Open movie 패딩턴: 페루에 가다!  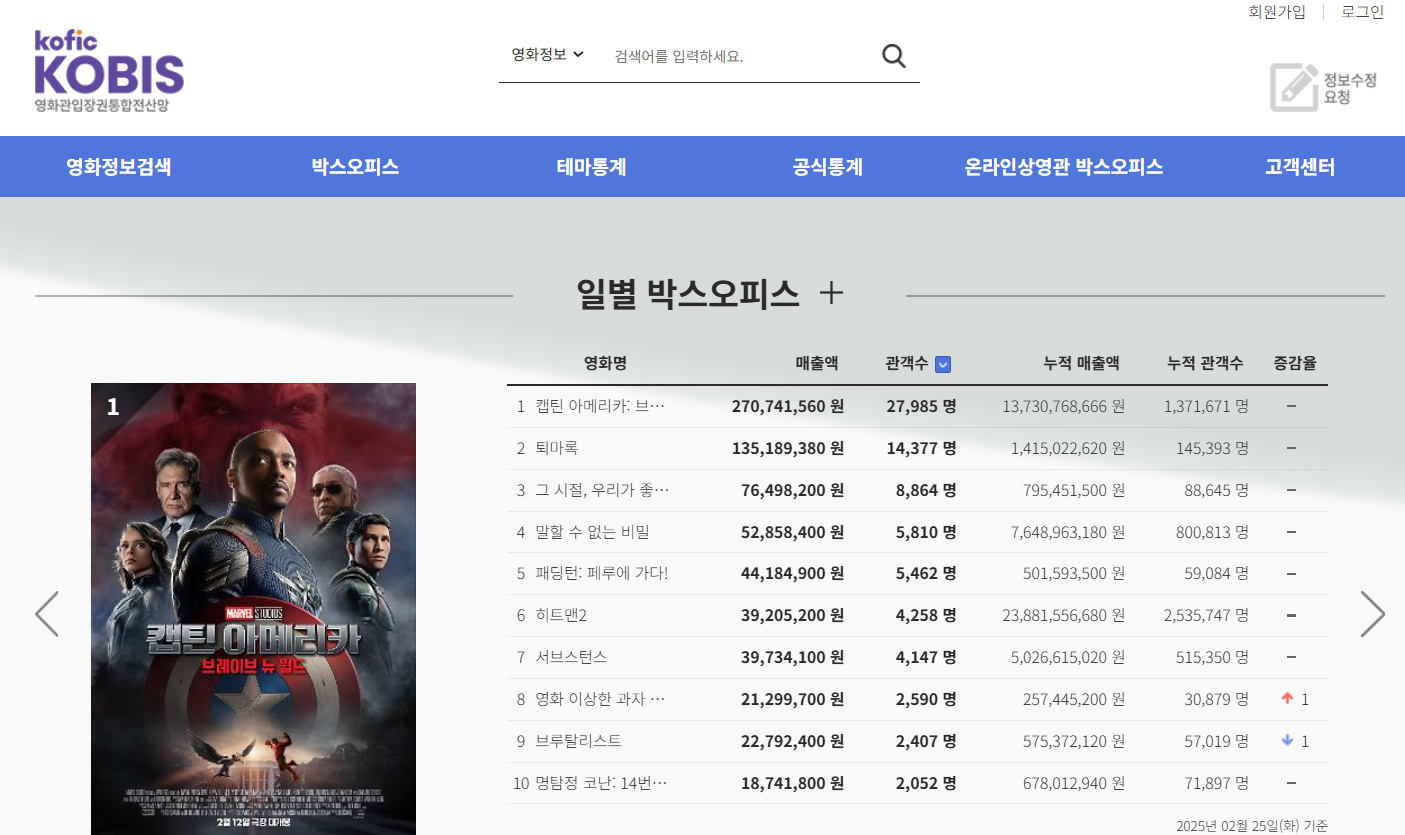pyautogui.click(x=601, y=574)
